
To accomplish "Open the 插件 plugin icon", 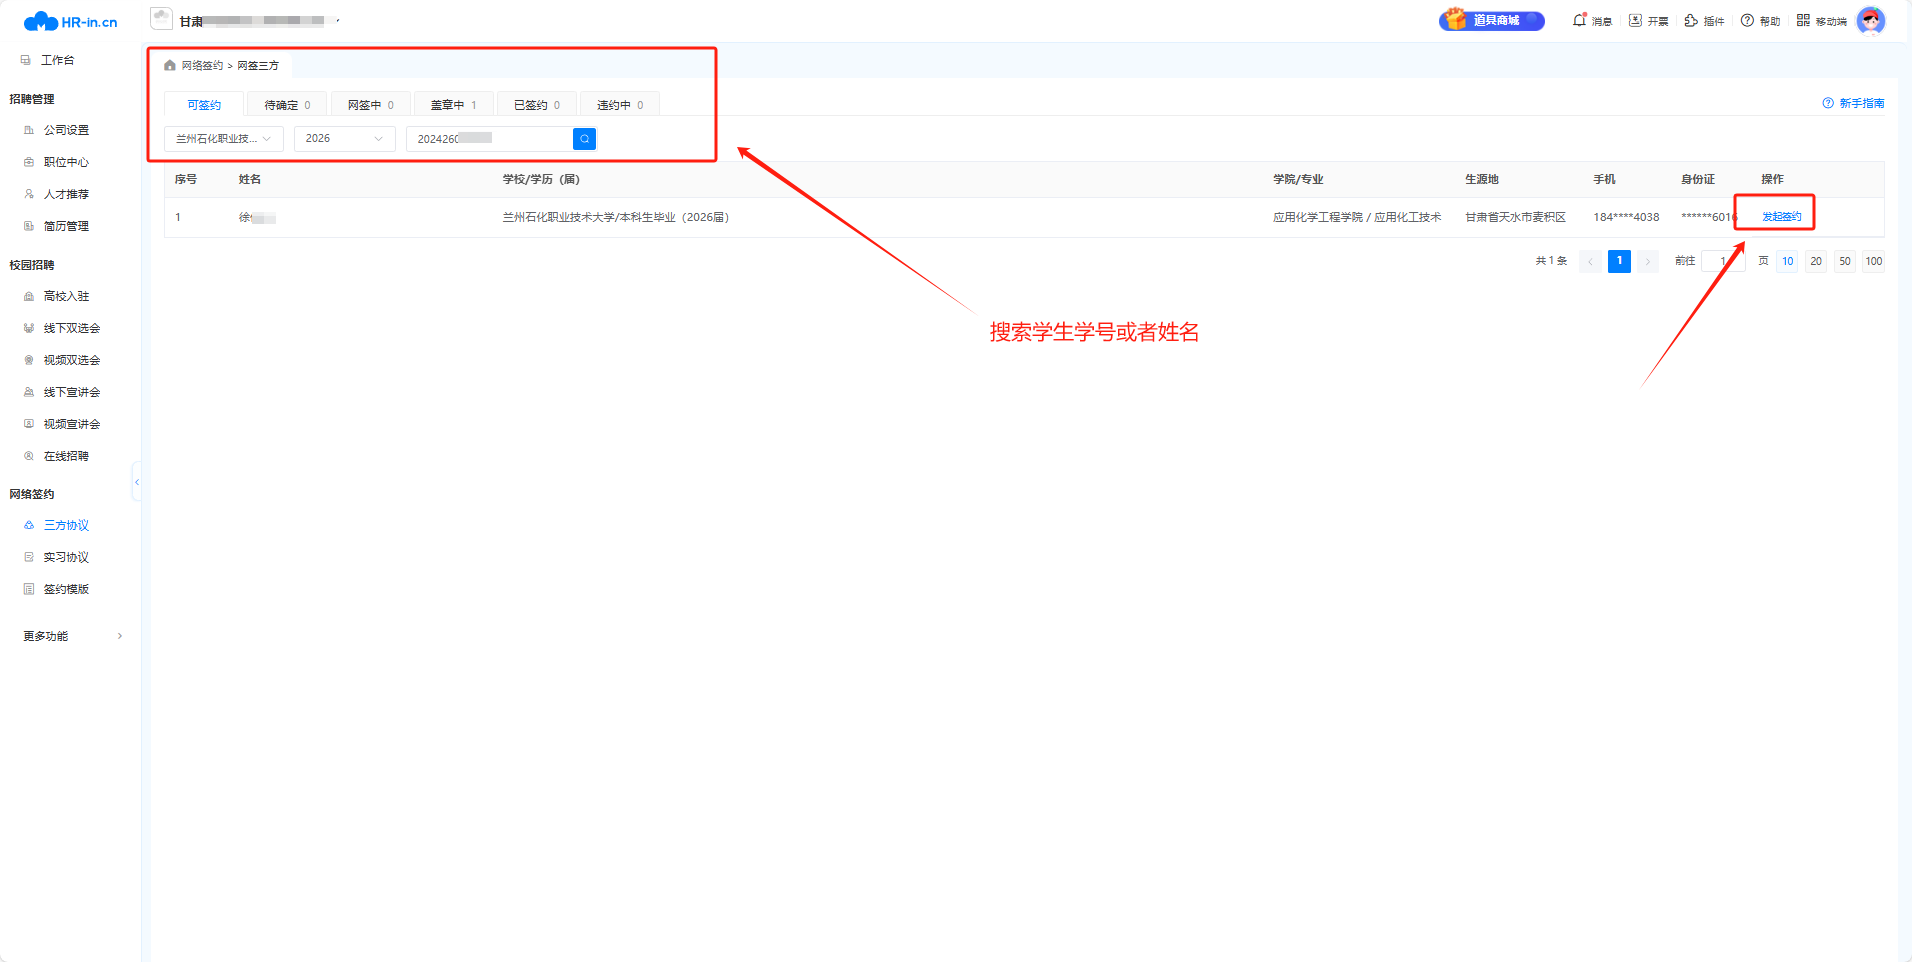I will 1691,20.
